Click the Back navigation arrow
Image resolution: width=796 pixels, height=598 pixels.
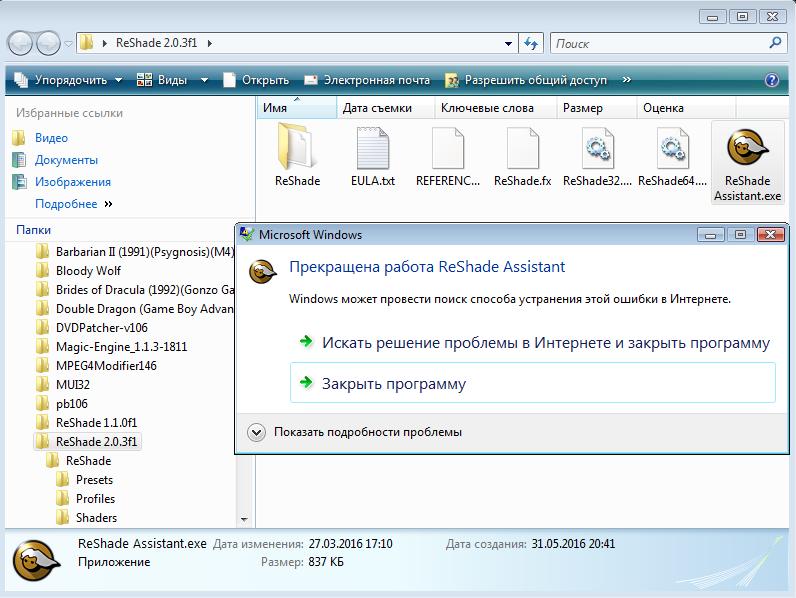coord(20,43)
